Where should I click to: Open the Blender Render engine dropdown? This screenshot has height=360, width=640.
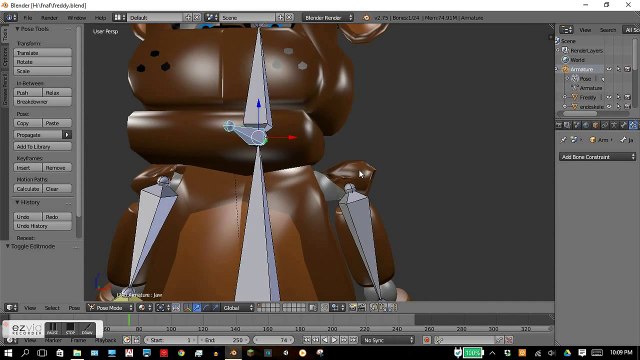328,18
